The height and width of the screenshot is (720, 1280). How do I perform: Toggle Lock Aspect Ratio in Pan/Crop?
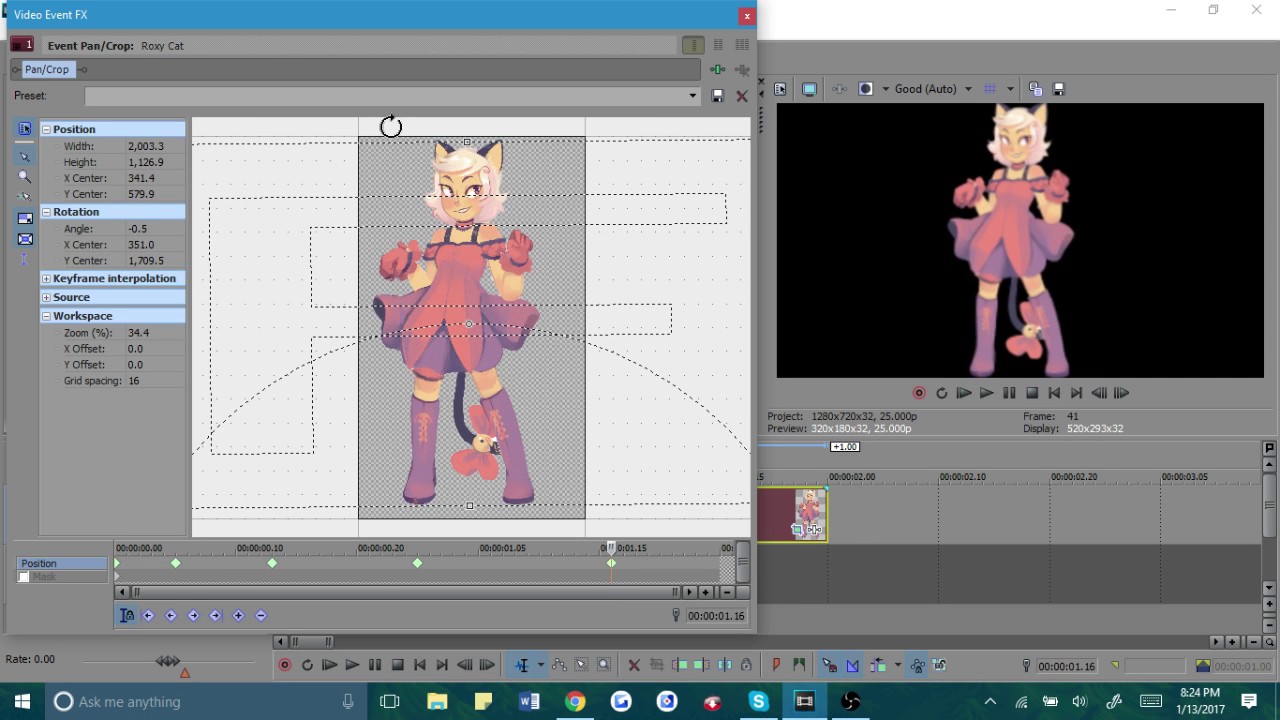pyautogui.click(x=25, y=218)
